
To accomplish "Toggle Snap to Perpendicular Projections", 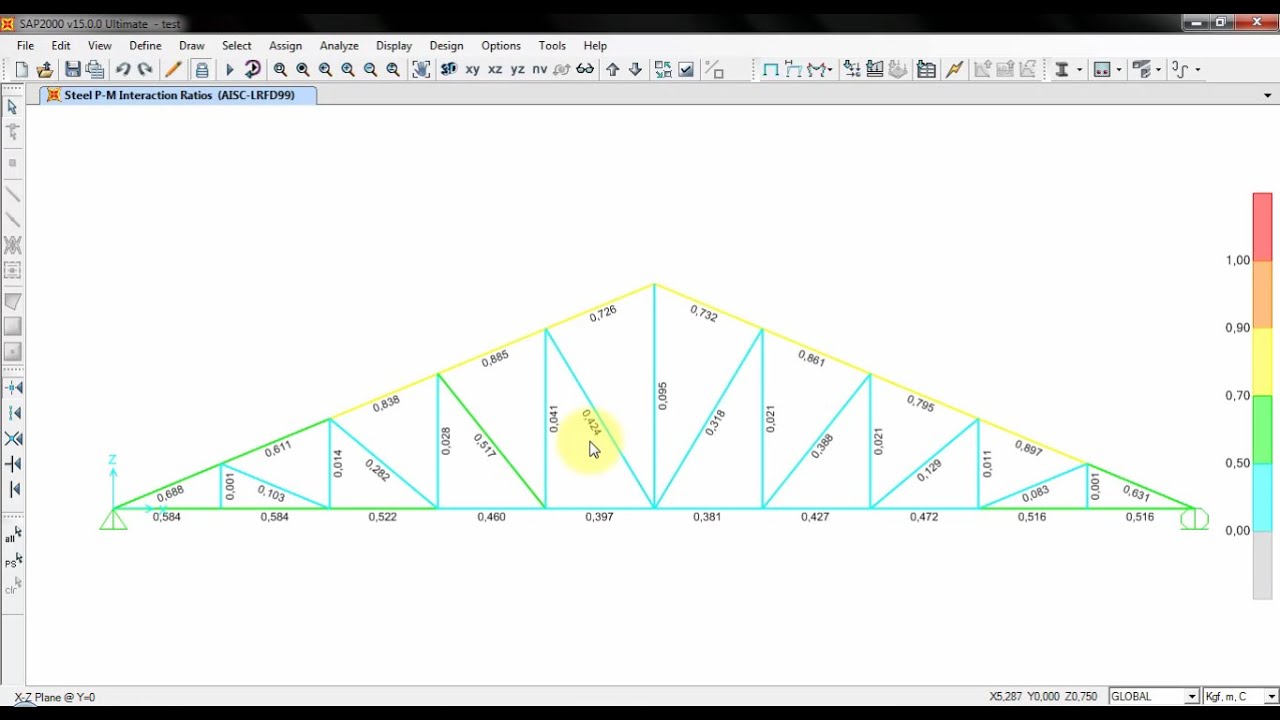I will coord(13,464).
